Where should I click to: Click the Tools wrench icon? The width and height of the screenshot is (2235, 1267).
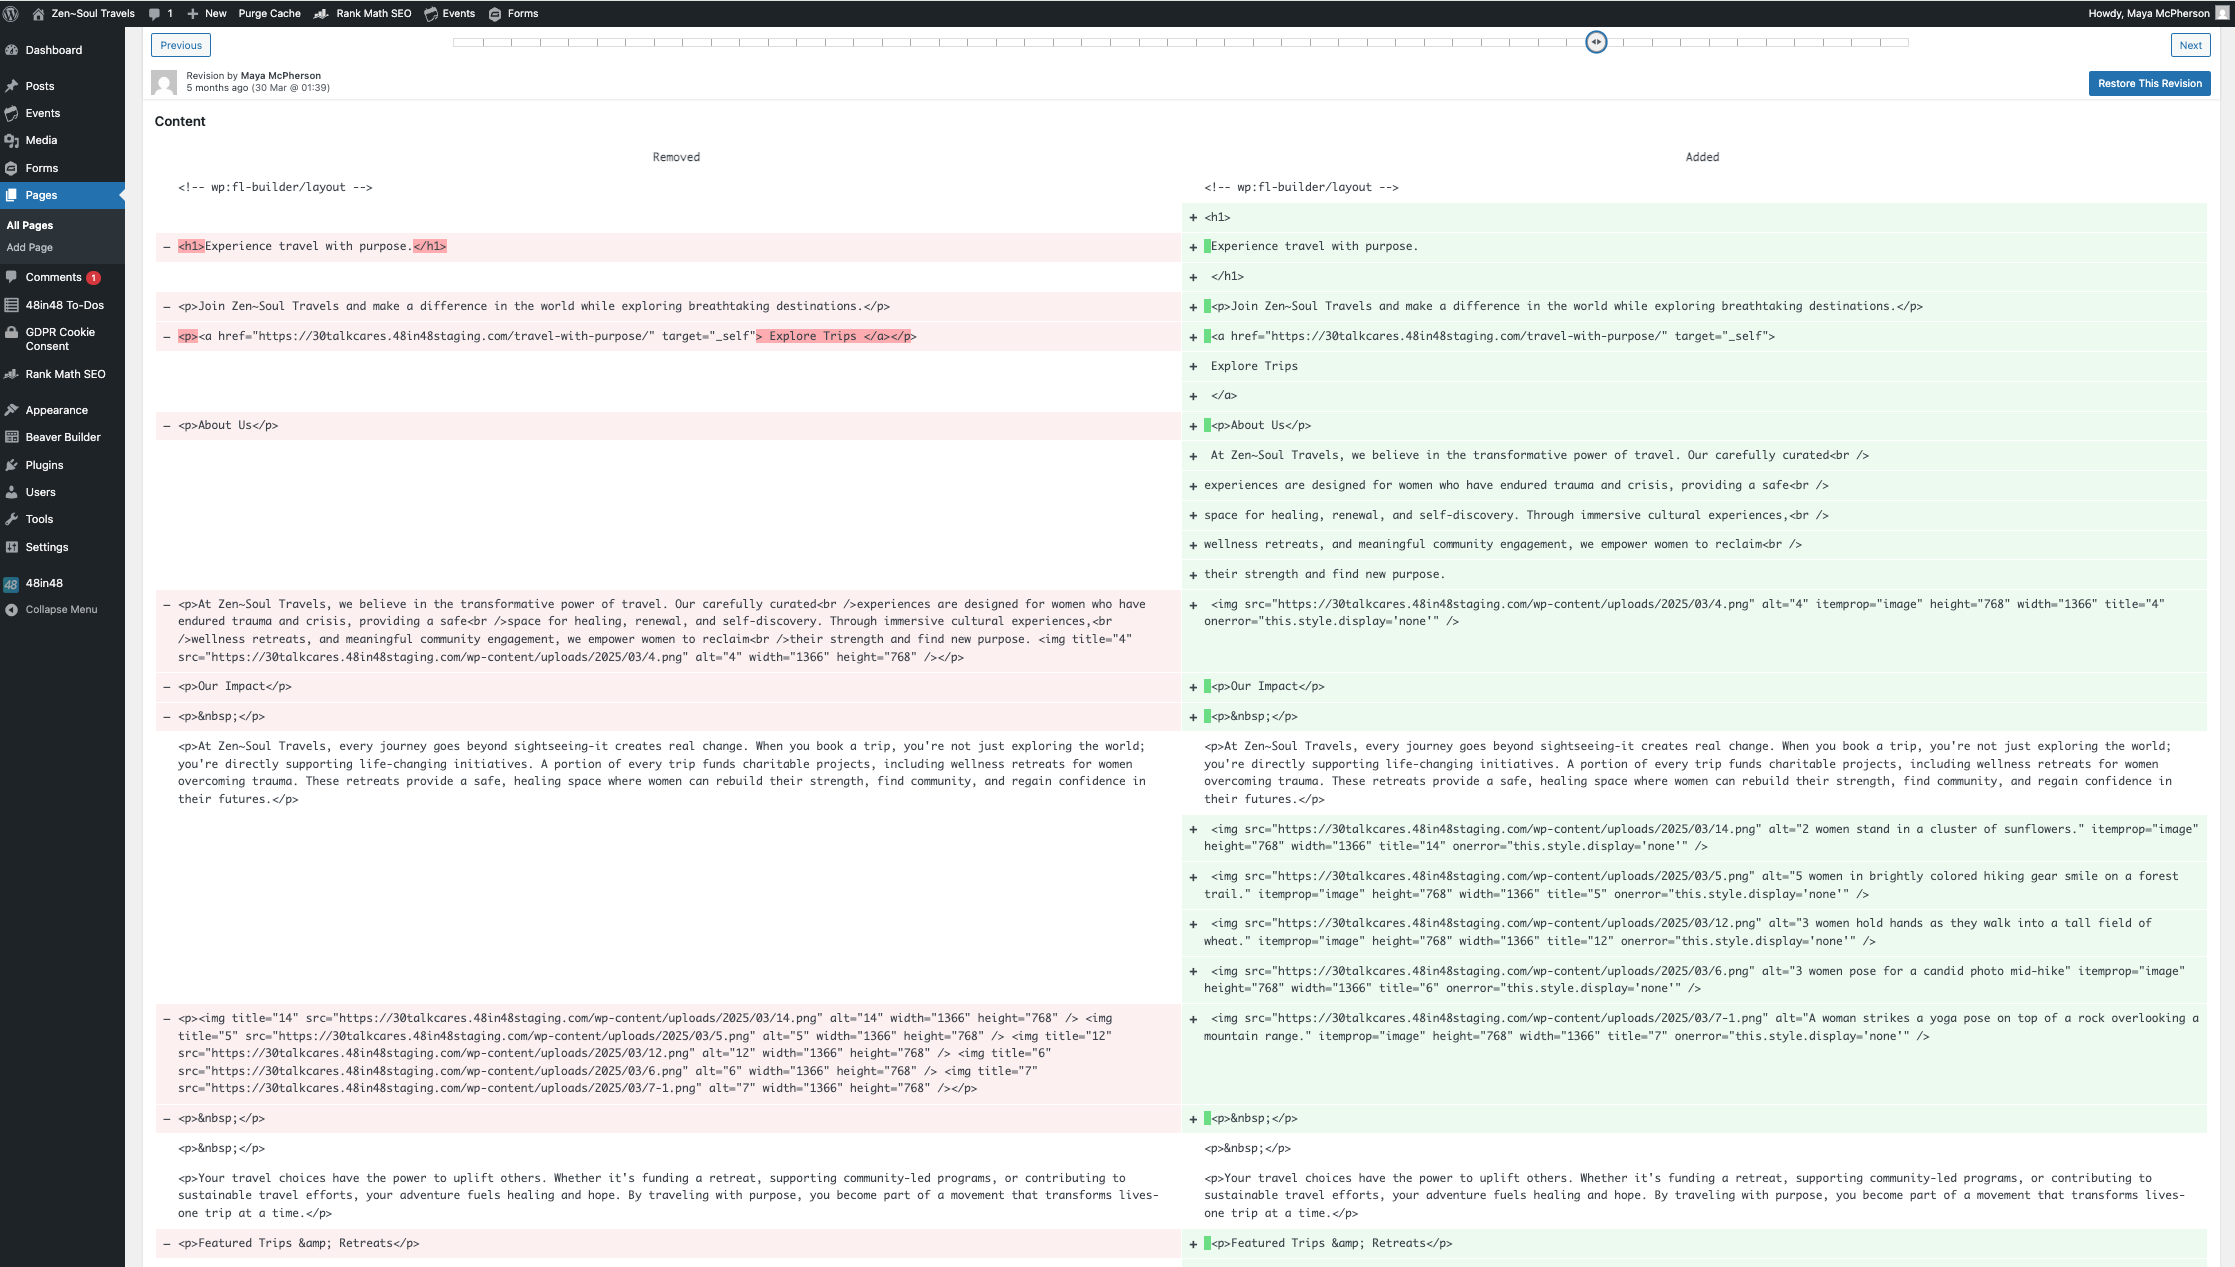point(12,519)
